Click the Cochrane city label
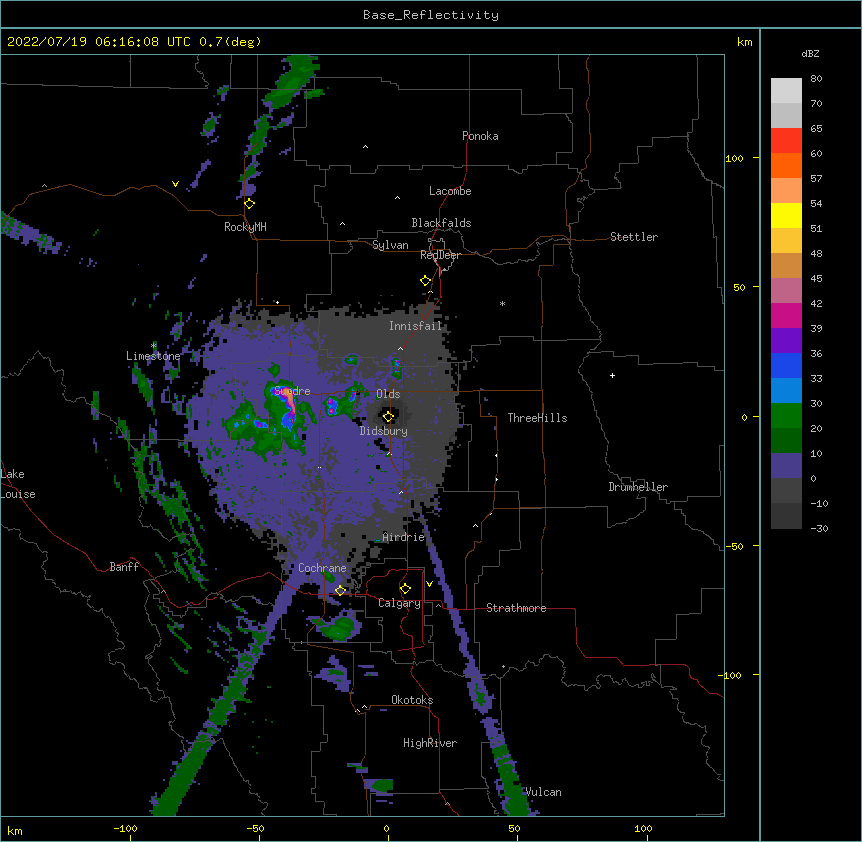 (322, 568)
